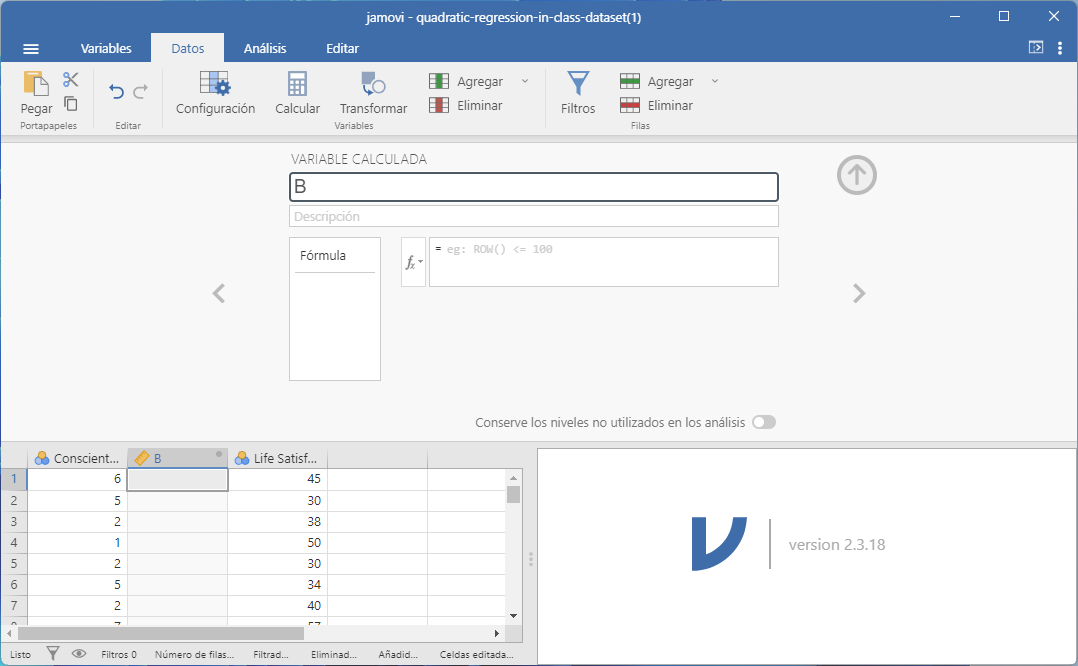Click the formula input field
The height and width of the screenshot is (666, 1078).
603,262
